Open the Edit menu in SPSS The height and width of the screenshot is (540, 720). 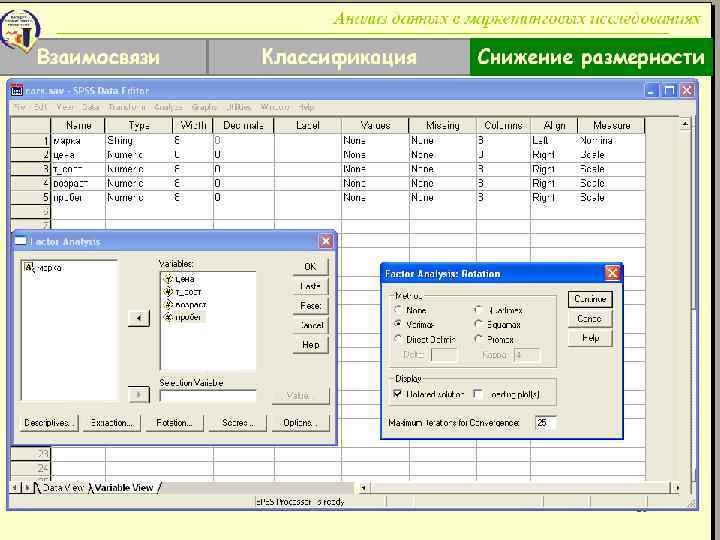(40, 107)
